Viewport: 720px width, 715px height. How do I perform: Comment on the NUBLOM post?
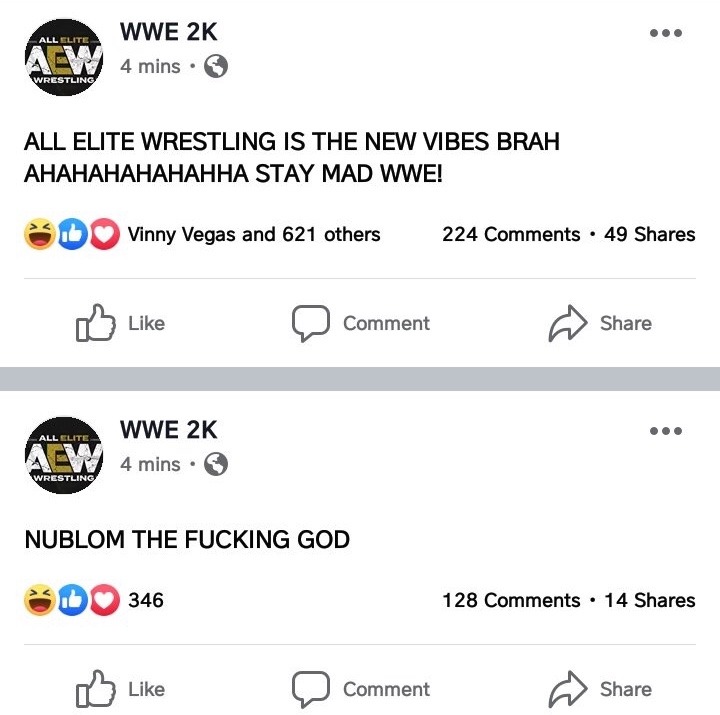coord(361,690)
